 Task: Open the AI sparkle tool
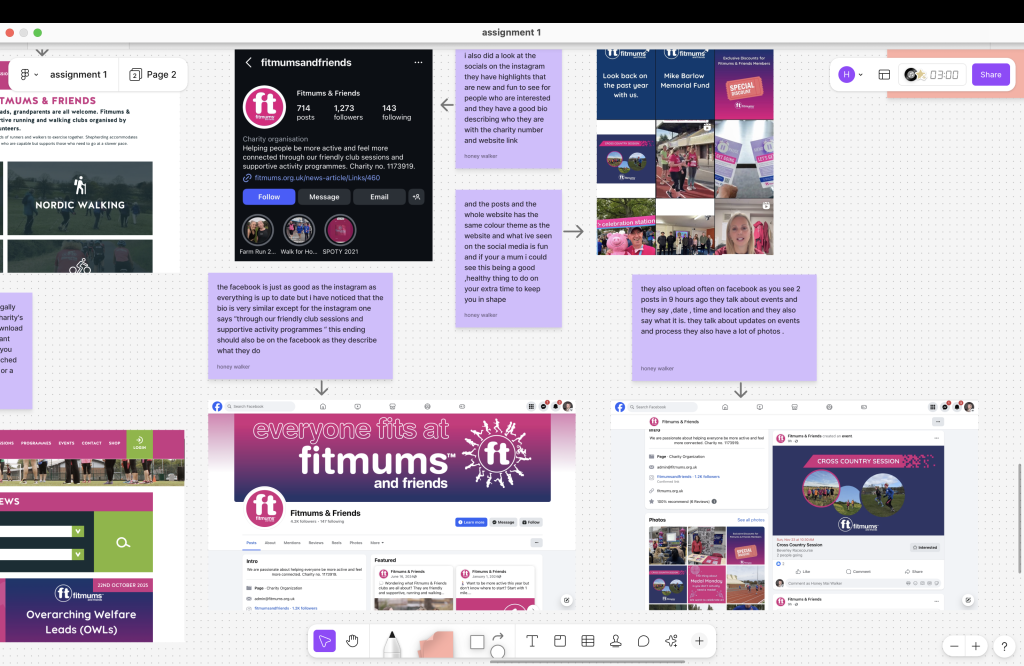pos(671,641)
